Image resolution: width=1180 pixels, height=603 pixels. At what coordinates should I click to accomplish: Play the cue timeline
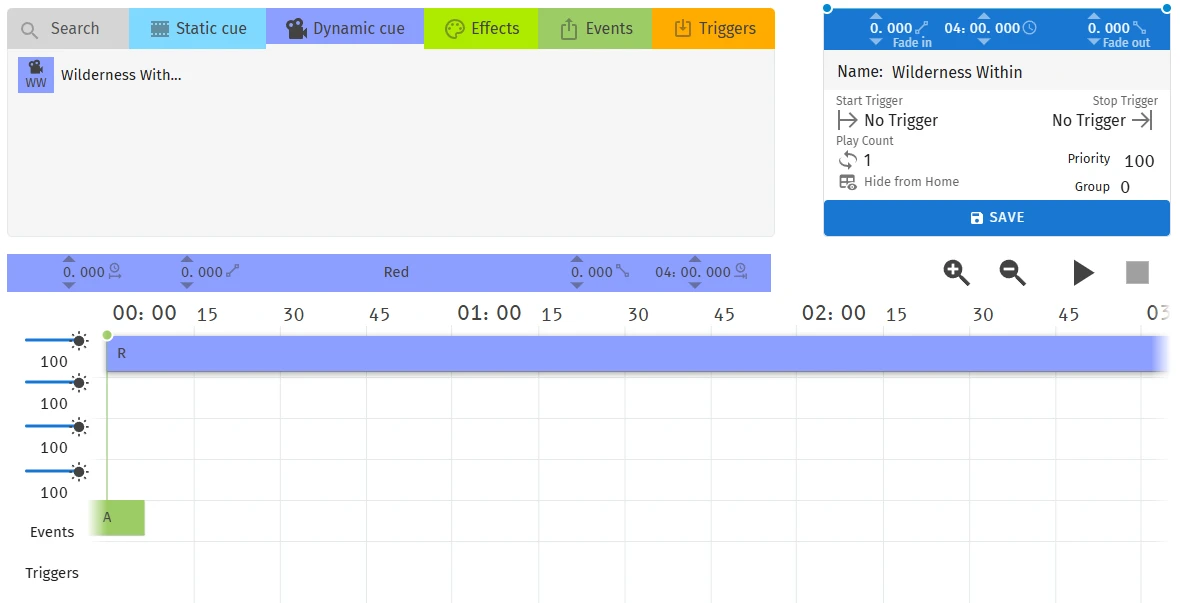1083,273
